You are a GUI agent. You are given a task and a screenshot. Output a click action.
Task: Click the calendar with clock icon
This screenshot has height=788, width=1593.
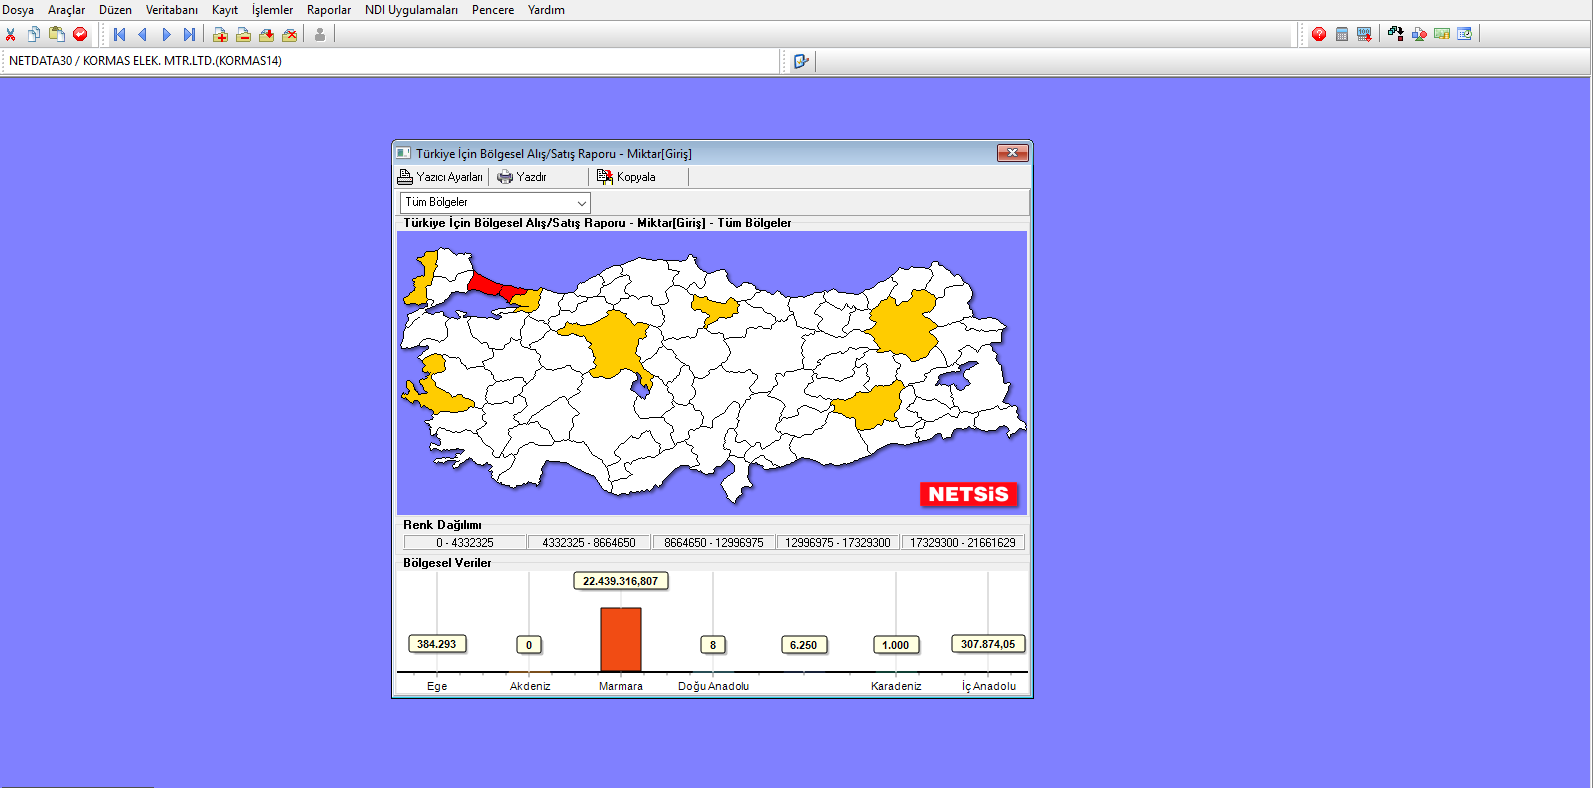point(1465,34)
